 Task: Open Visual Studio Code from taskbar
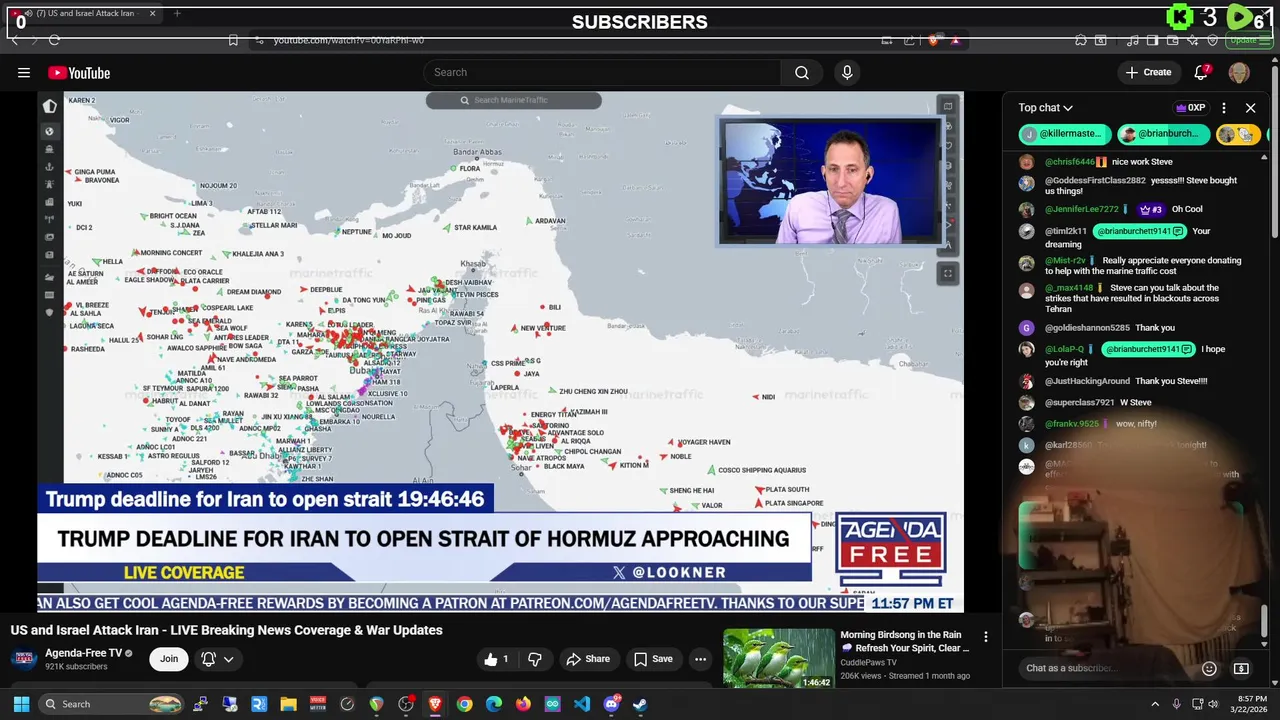click(582, 704)
